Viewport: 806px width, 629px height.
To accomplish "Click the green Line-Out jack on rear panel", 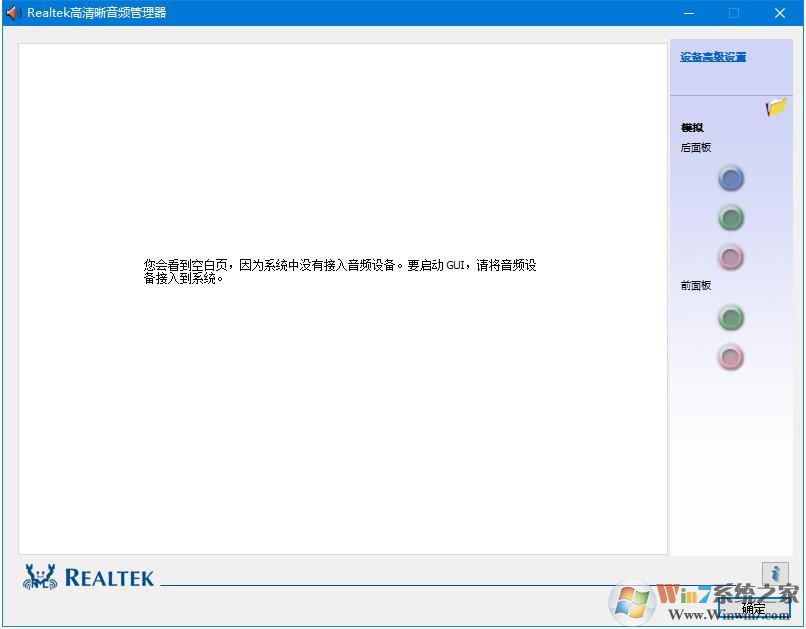I will (731, 218).
